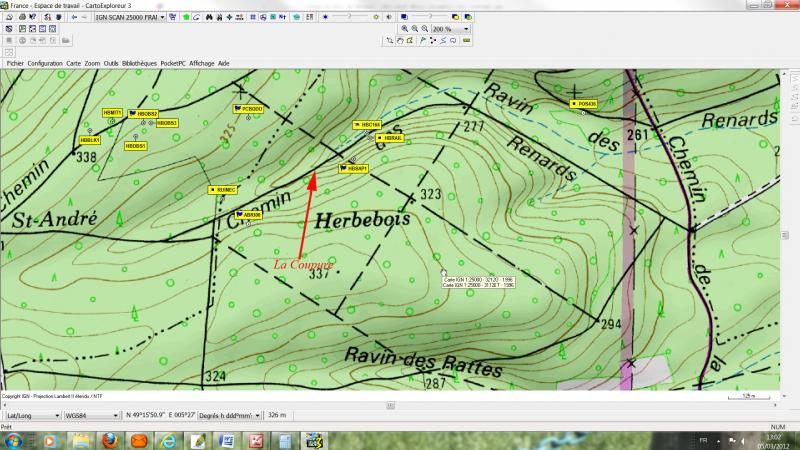Open search with the first binoculars icon
This screenshot has height=450, width=800.
209,17
